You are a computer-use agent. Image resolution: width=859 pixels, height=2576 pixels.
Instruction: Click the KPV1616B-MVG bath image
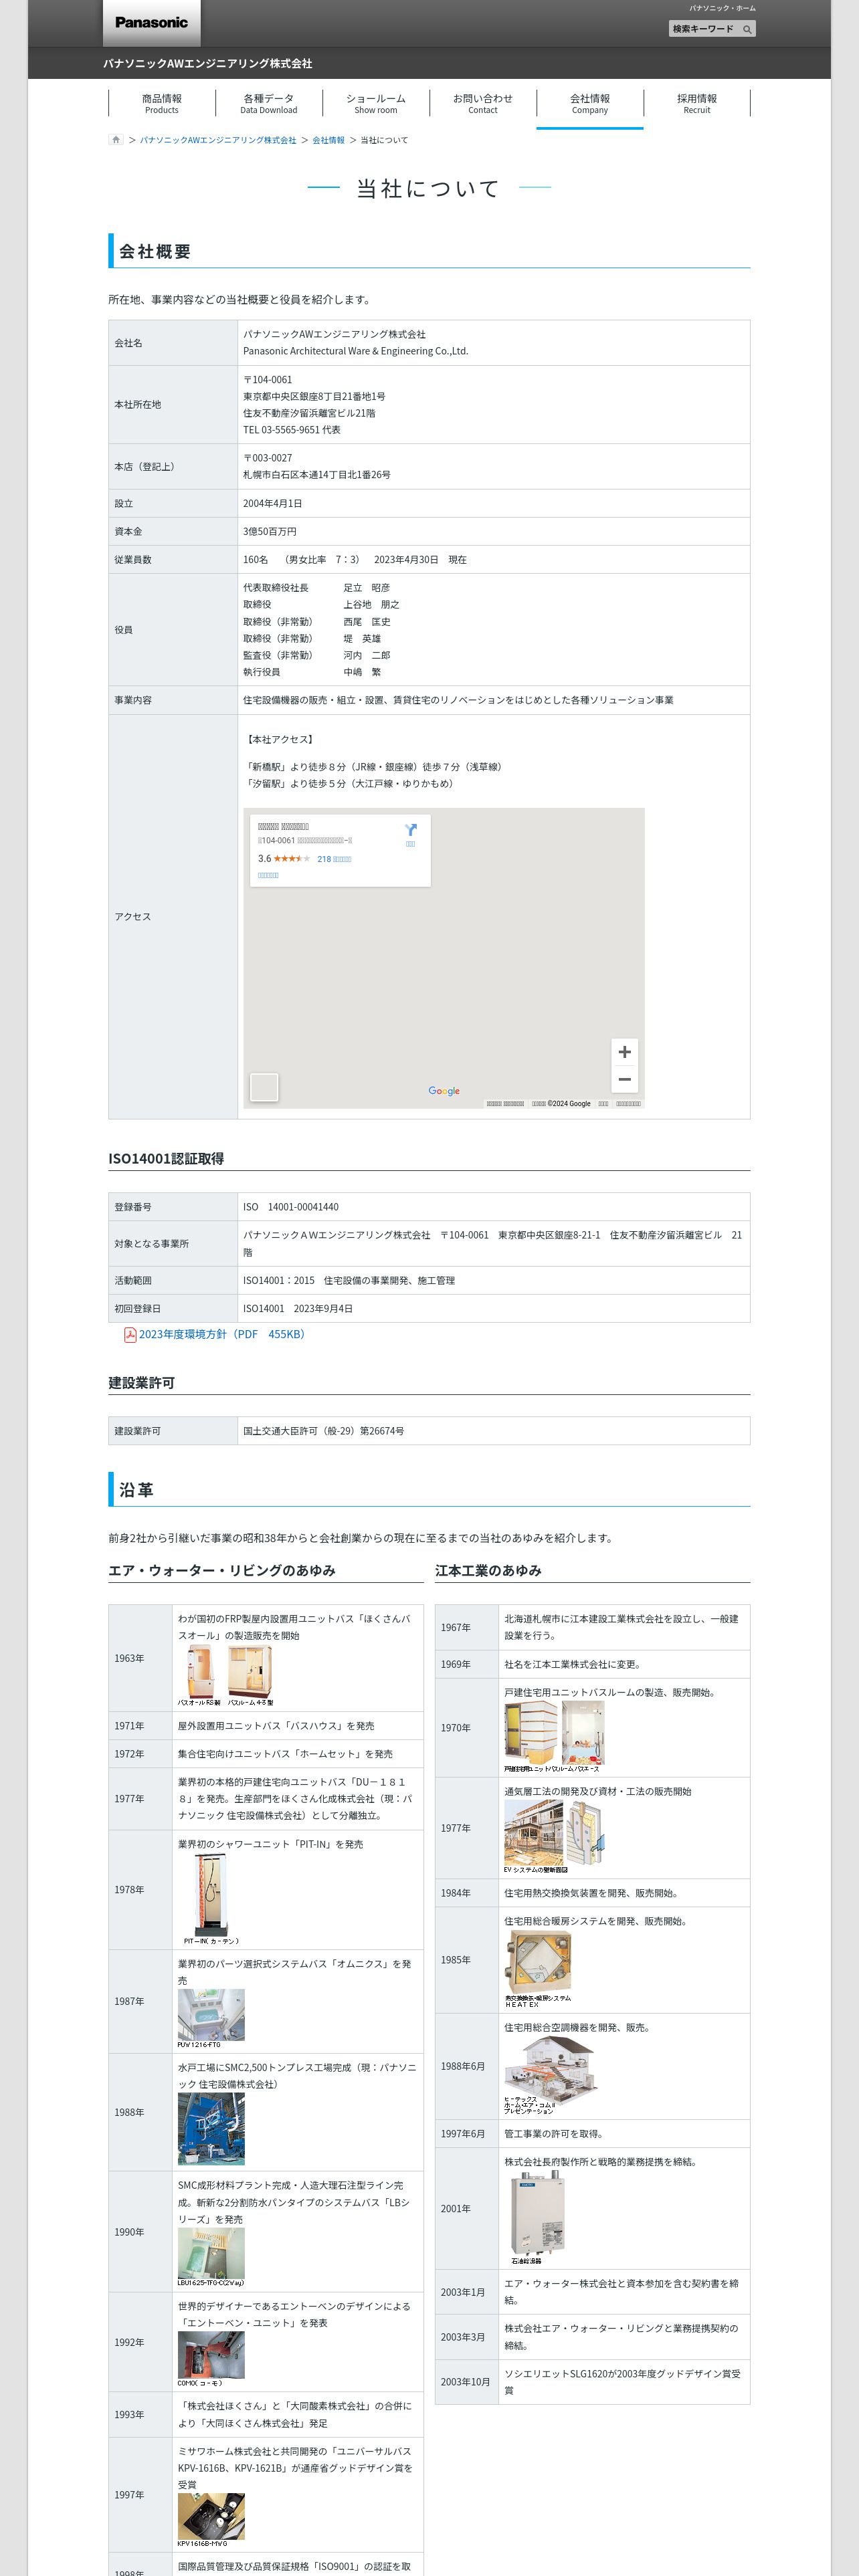(211, 2520)
